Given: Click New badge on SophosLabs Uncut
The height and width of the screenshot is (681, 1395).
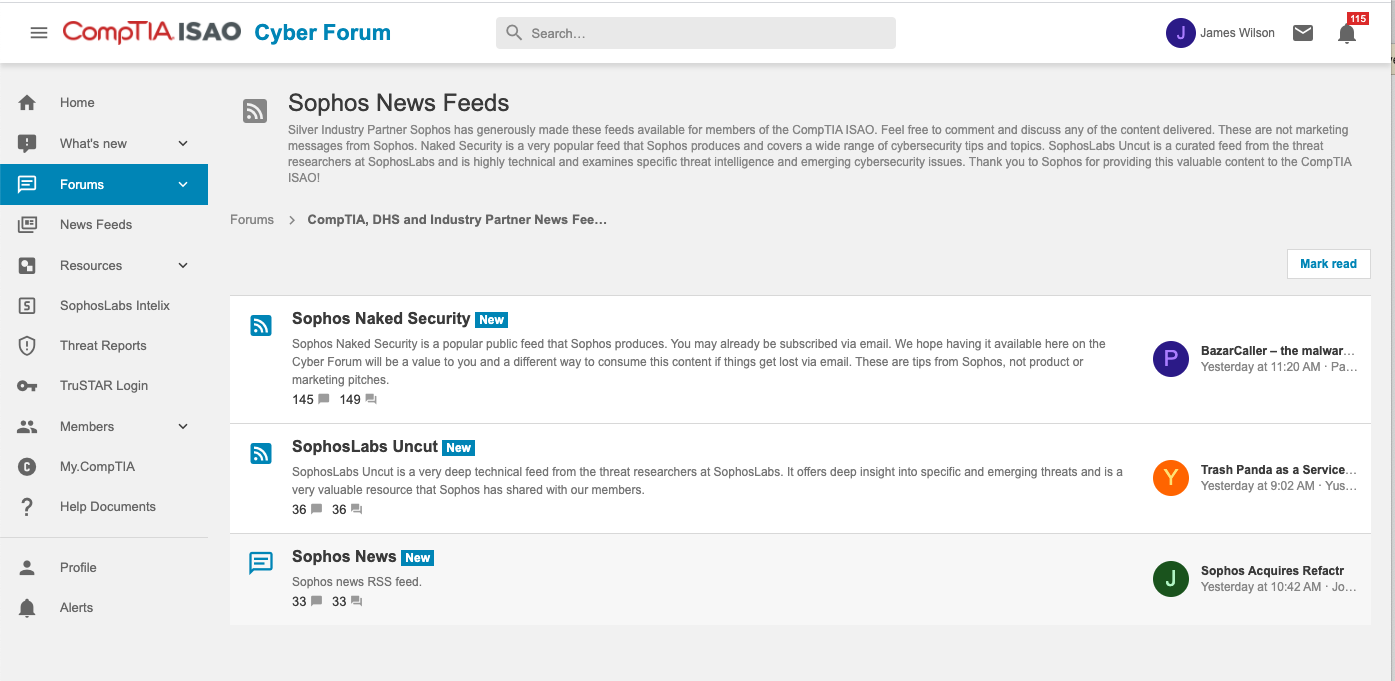Looking at the screenshot, I should tap(459, 448).
